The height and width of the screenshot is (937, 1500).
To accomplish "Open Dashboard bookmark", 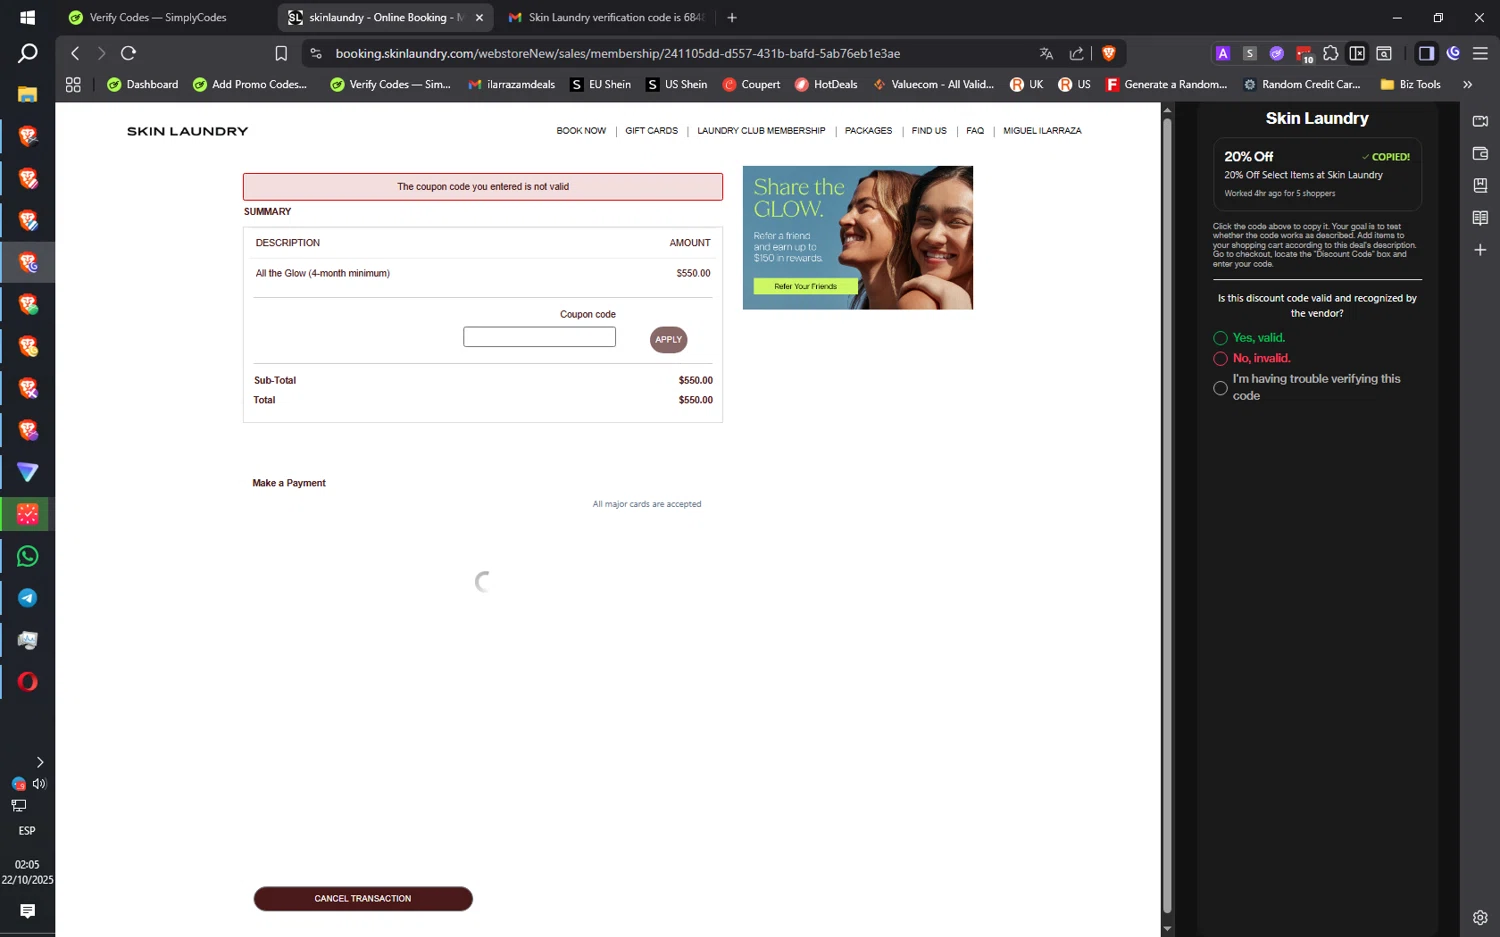I will pyautogui.click(x=142, y=85).
